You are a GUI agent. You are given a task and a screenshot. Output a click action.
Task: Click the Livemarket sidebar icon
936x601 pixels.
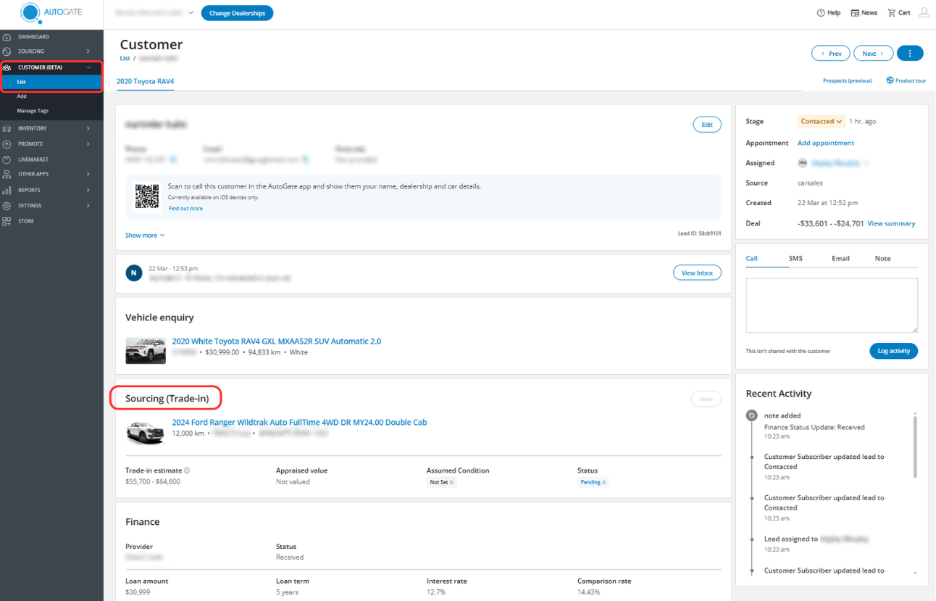tap(7, 159)
